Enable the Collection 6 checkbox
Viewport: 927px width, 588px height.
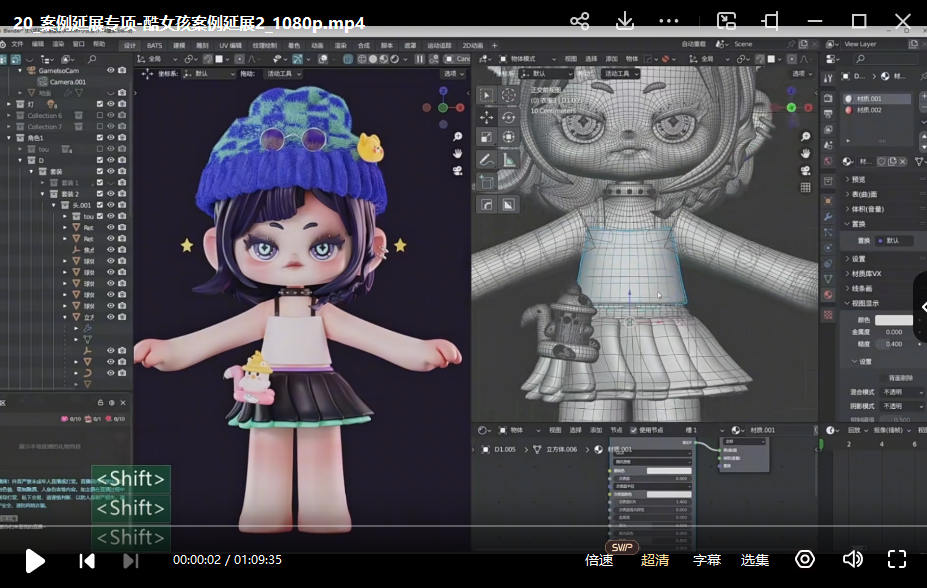tap(100, 116)
